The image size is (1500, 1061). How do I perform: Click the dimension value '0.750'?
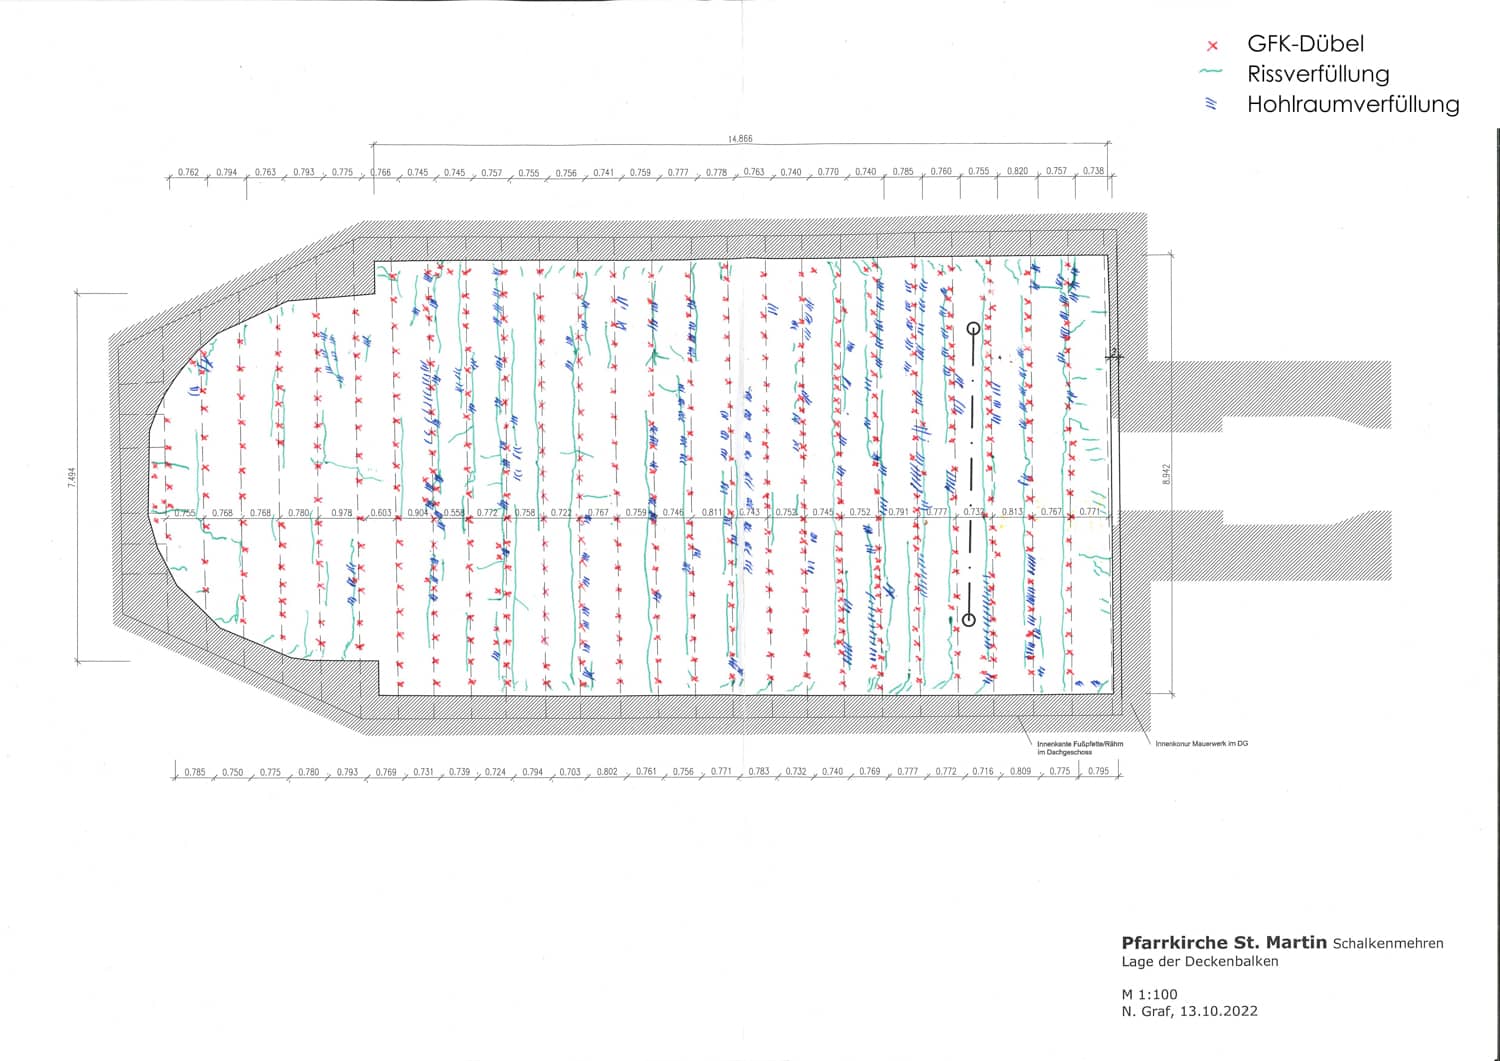click(232, 772)
